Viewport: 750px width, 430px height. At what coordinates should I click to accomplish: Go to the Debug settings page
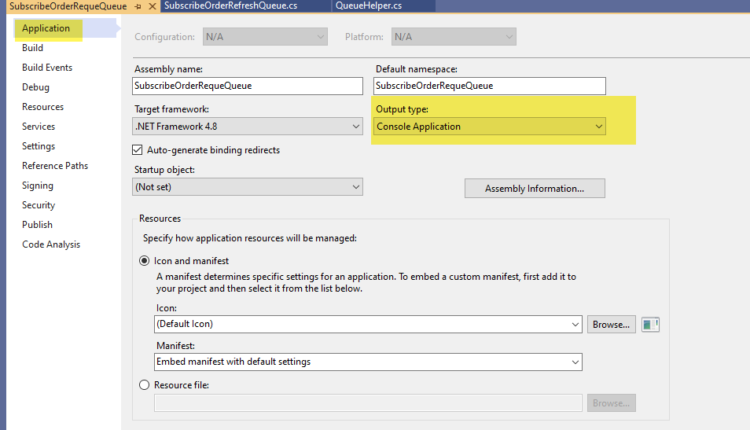click(x=35, y=87)
